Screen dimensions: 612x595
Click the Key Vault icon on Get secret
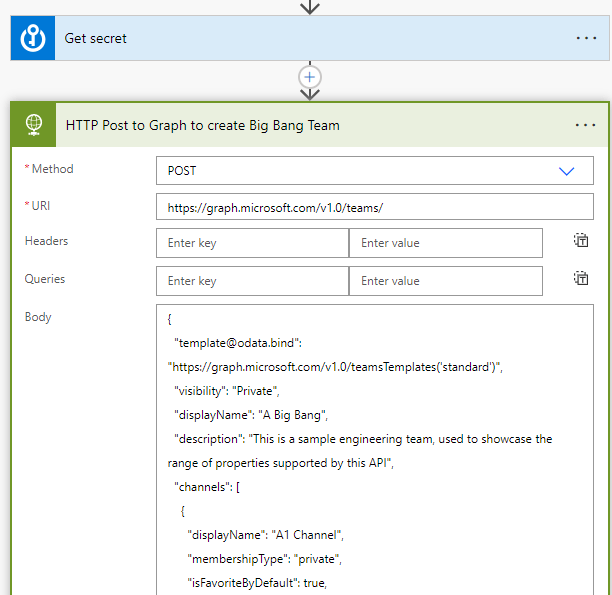(x=32, y=38)
